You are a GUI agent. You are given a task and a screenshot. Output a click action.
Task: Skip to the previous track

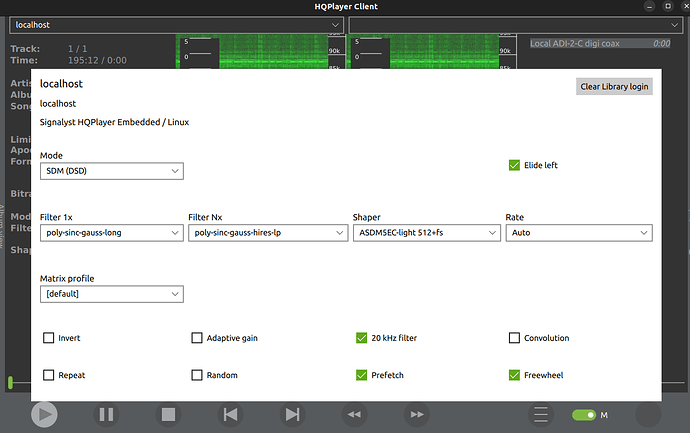pyautogui.click(x=230, y=414)
